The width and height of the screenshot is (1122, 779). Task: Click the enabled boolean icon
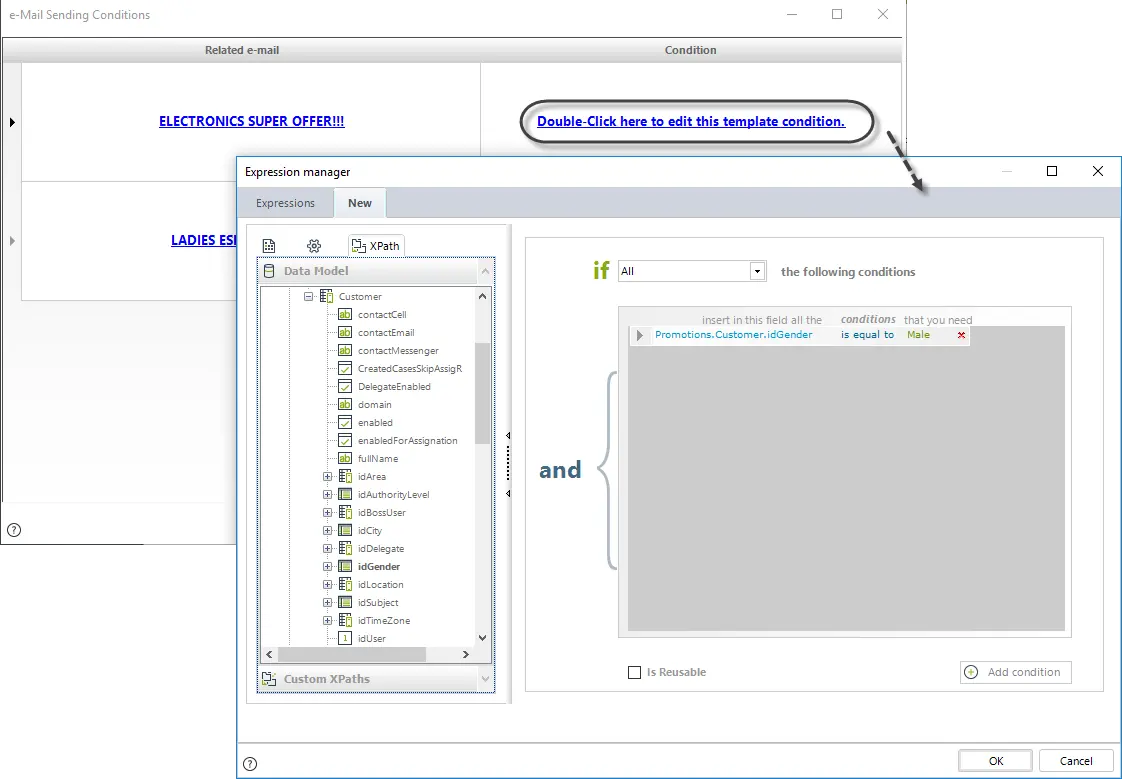point(345,423)
